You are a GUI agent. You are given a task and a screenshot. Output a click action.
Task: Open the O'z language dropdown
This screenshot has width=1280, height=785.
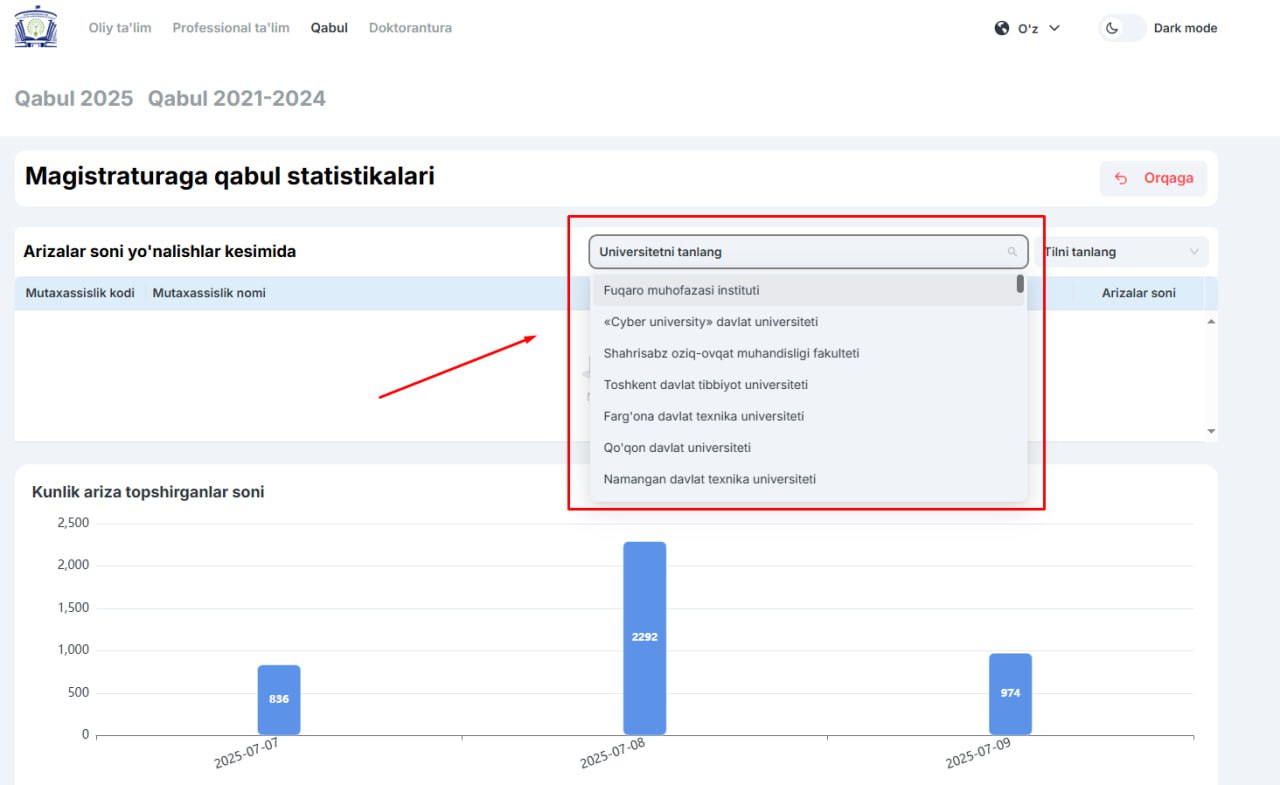tap(1027, 28)
